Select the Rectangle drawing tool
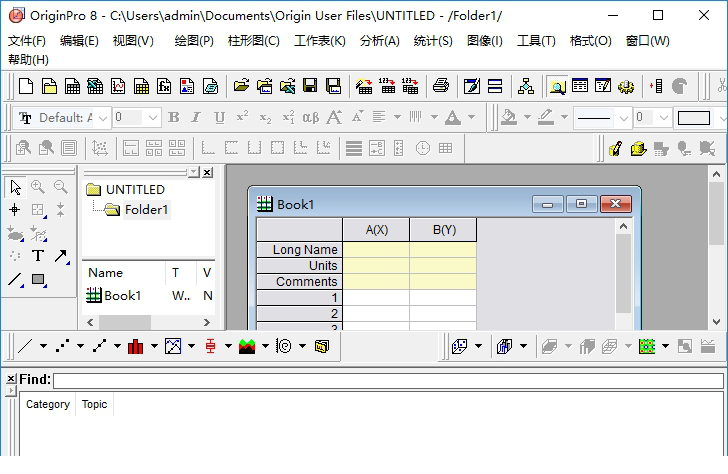Viewport: 728px width, 474px height. click(x=38, y=279)
